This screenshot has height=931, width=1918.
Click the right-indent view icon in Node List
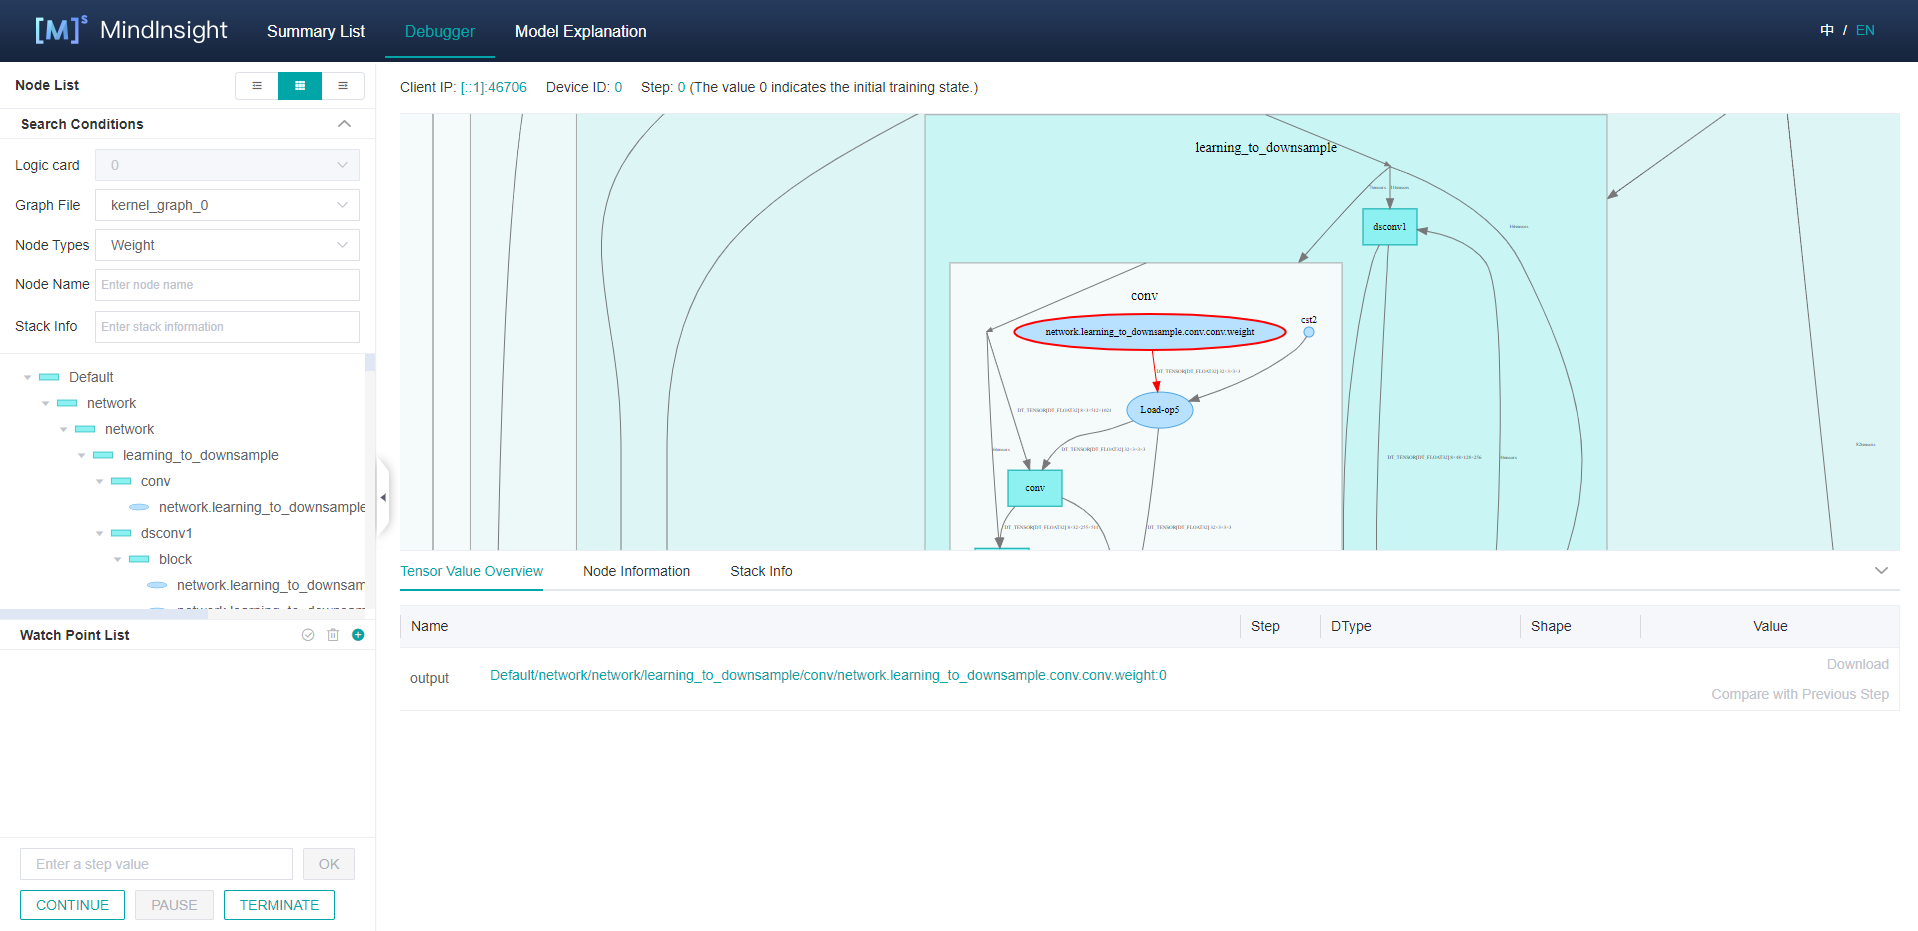[343, 86]
